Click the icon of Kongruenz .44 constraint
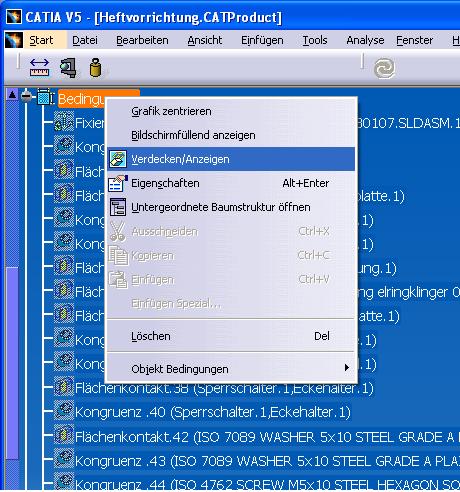This screenshot has width=460, height=492. click(x=63, y=482)
